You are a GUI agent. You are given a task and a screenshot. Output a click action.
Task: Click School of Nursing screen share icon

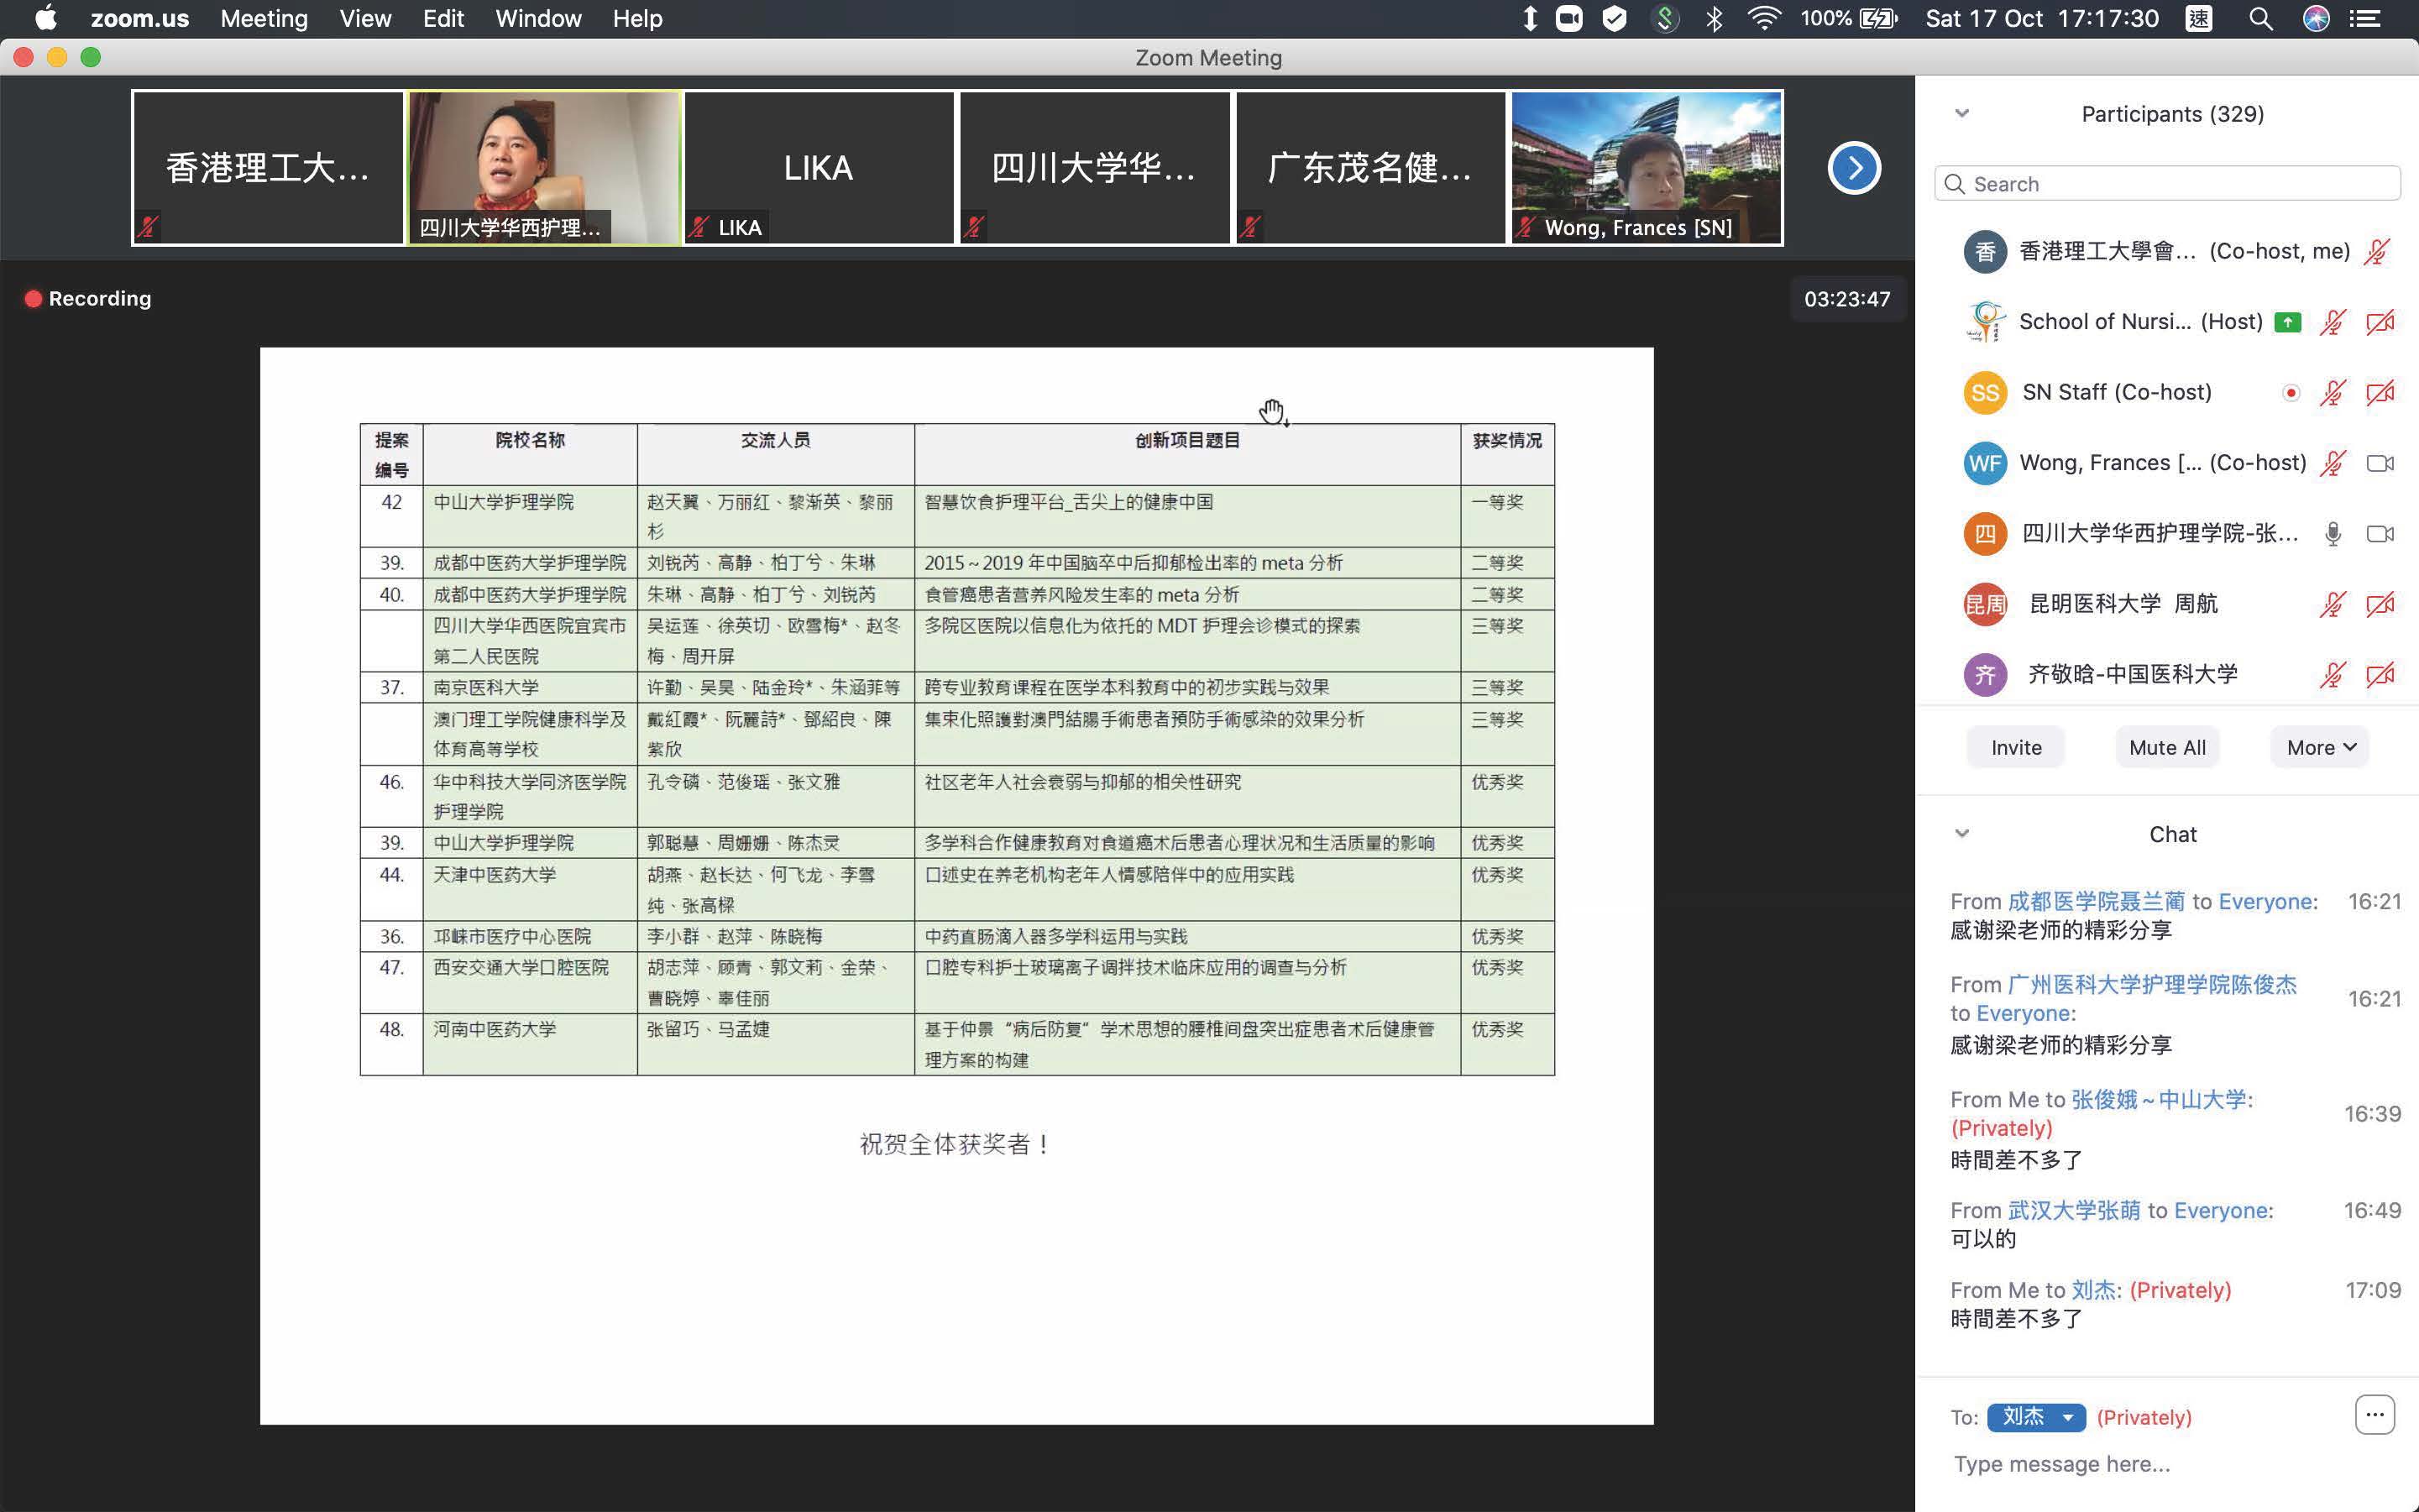(x=2287, y=322)
